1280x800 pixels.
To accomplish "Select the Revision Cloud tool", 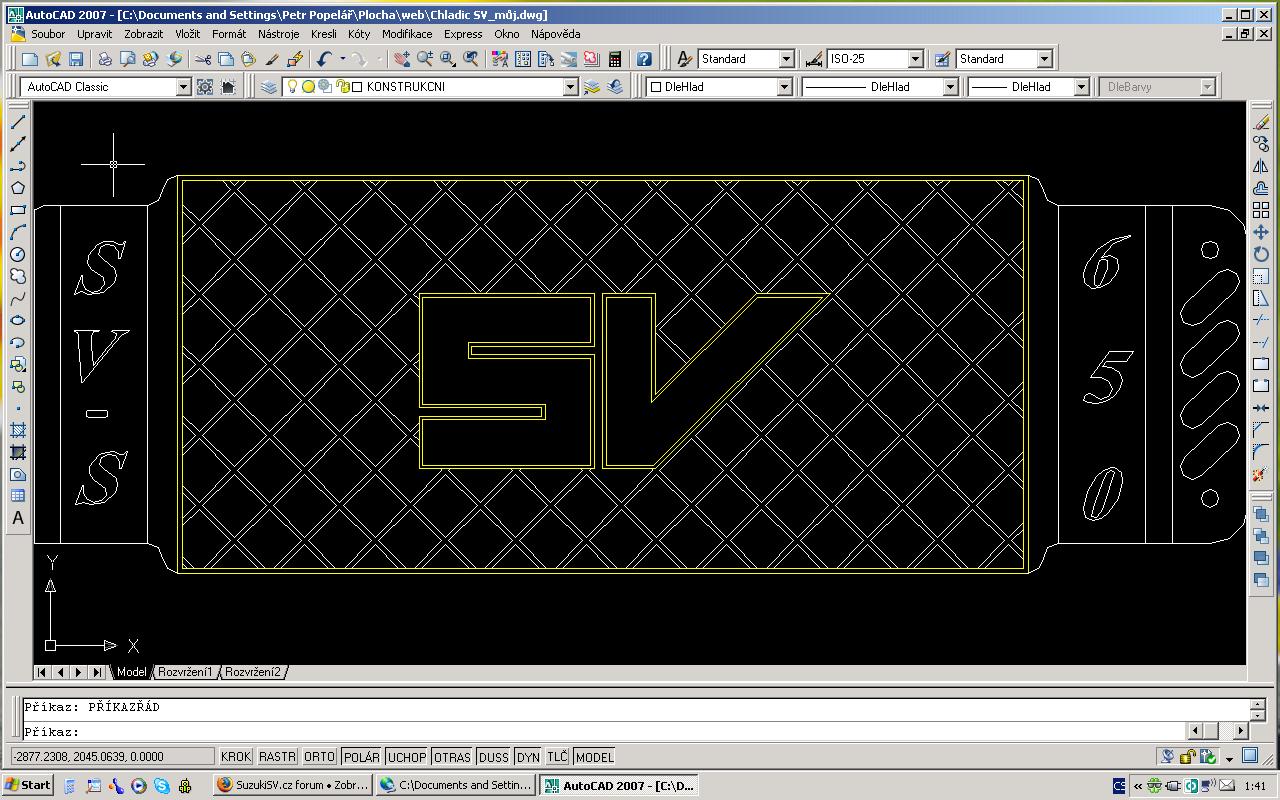I will 18,276.
